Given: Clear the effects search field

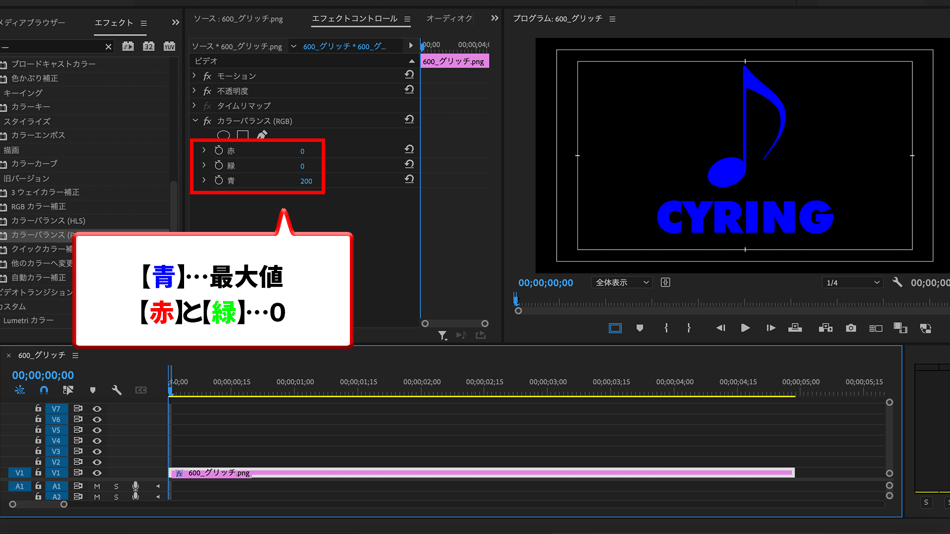Looking at the screenshot, I should tap(108, 47).
